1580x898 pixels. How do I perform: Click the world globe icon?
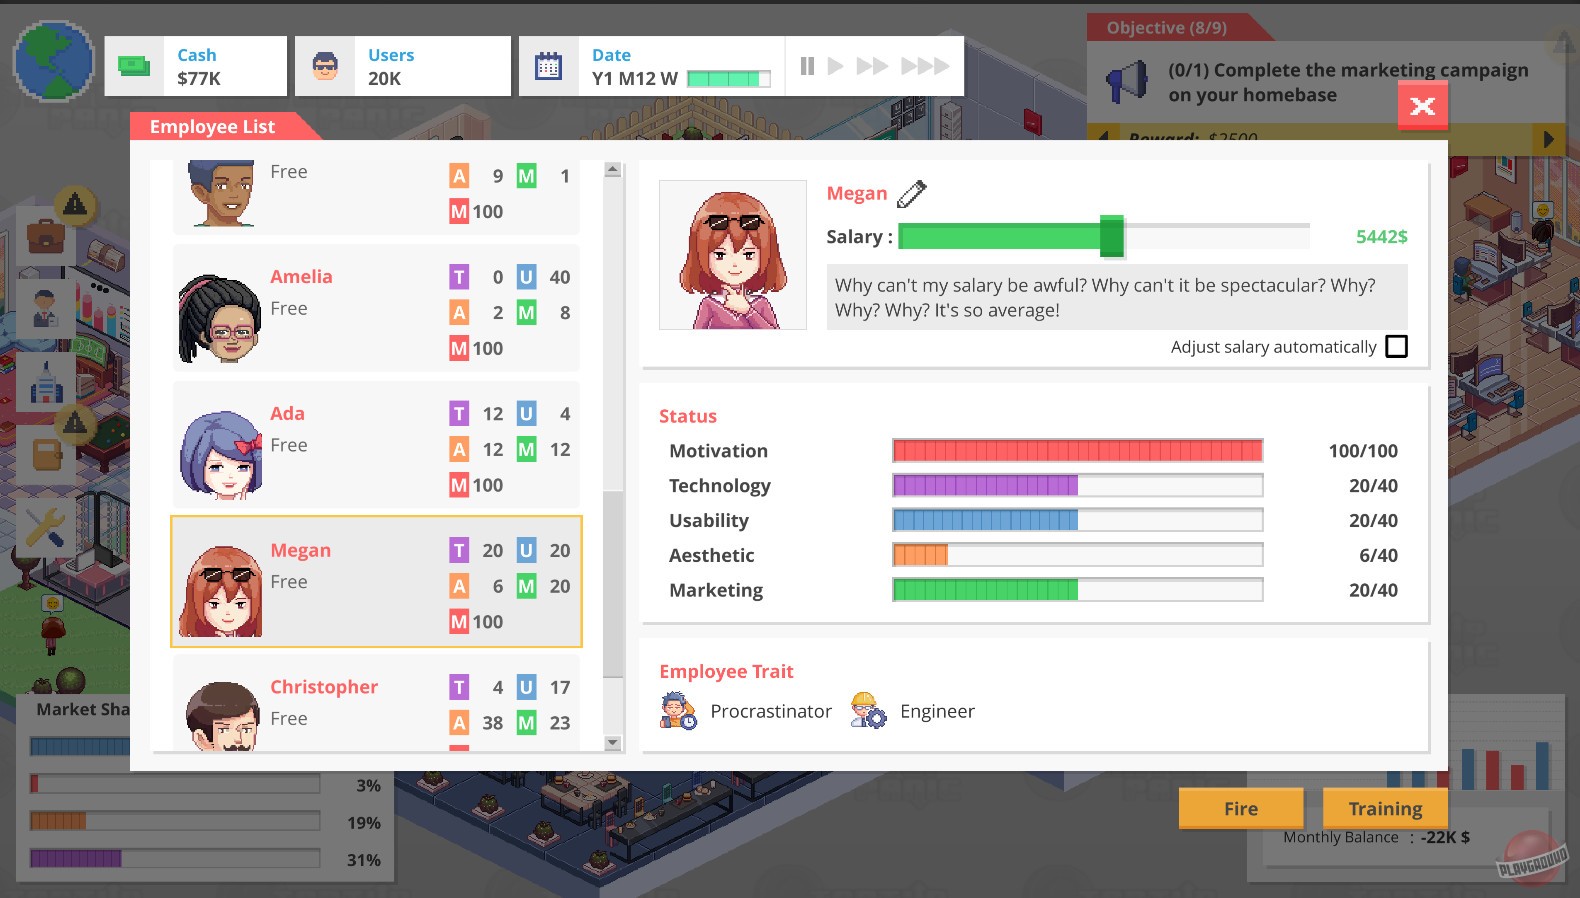click(53, 62)
